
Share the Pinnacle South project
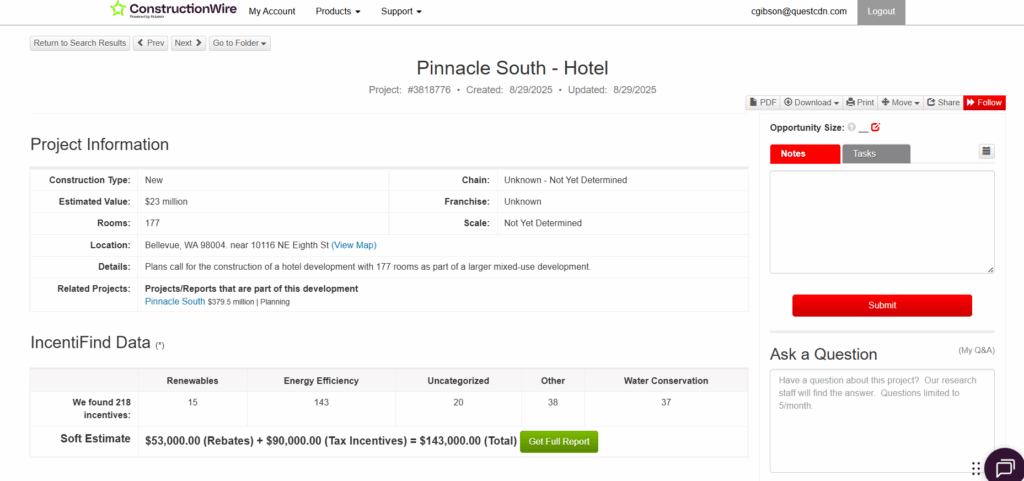[x=942, y=102]
